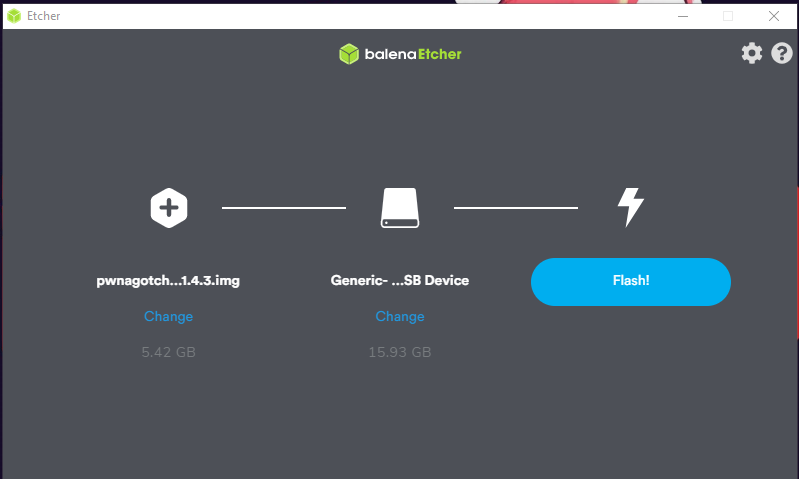
Task: Select the pwnagotch...1.4.3.img filename
Action: click(x=168, y=281)
